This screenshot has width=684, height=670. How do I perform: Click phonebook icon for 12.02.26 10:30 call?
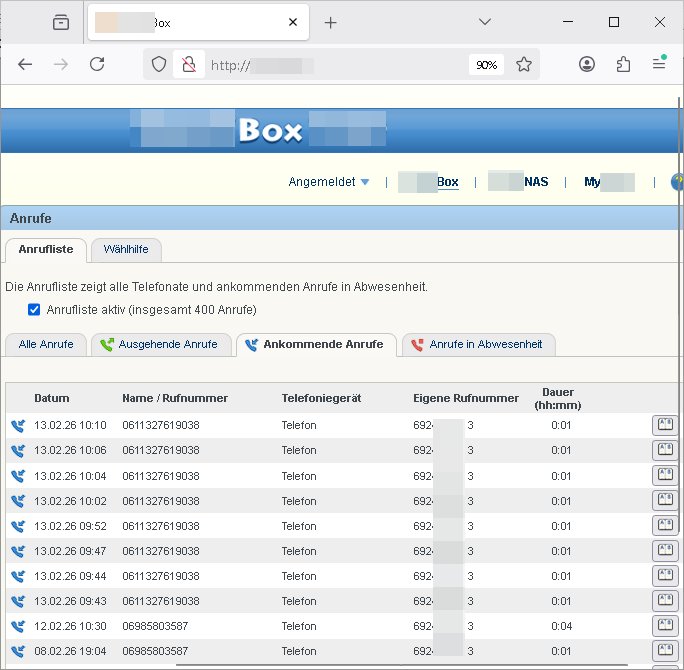664,625
